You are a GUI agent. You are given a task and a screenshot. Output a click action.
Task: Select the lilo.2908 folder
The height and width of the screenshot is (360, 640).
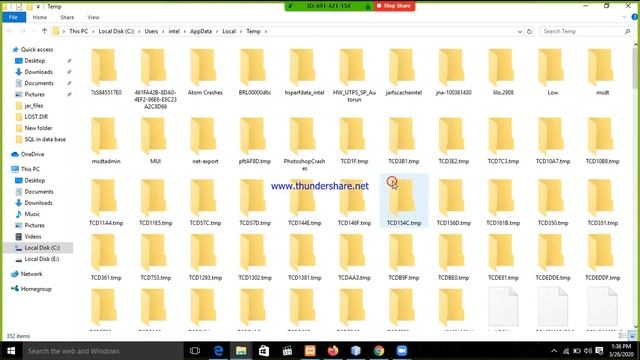503,72
